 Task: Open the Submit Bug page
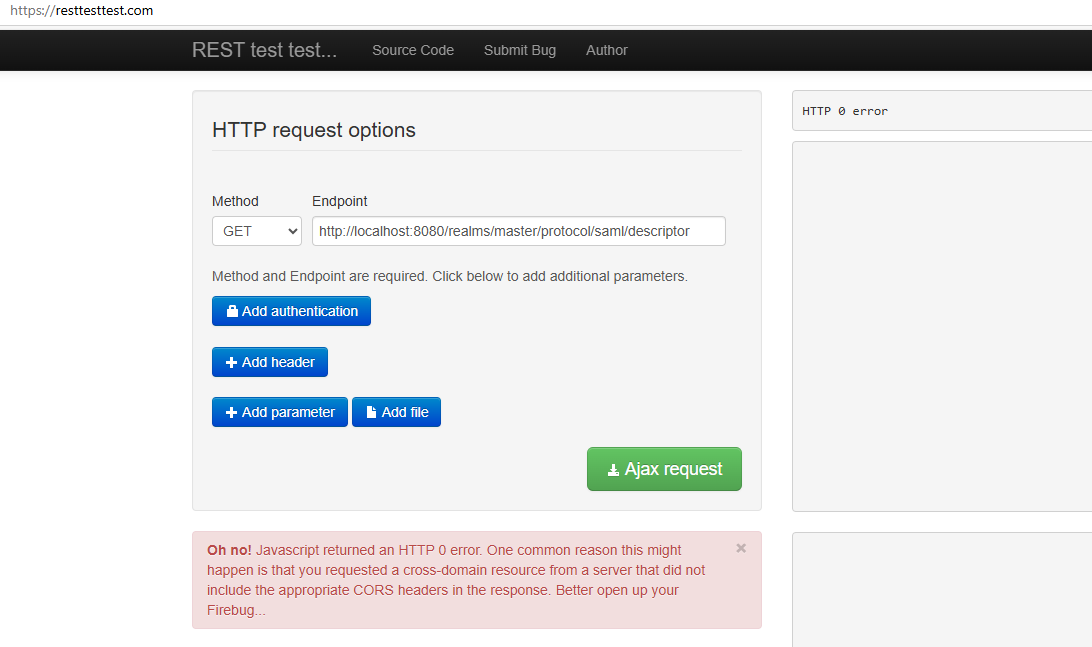pos(519,50)
